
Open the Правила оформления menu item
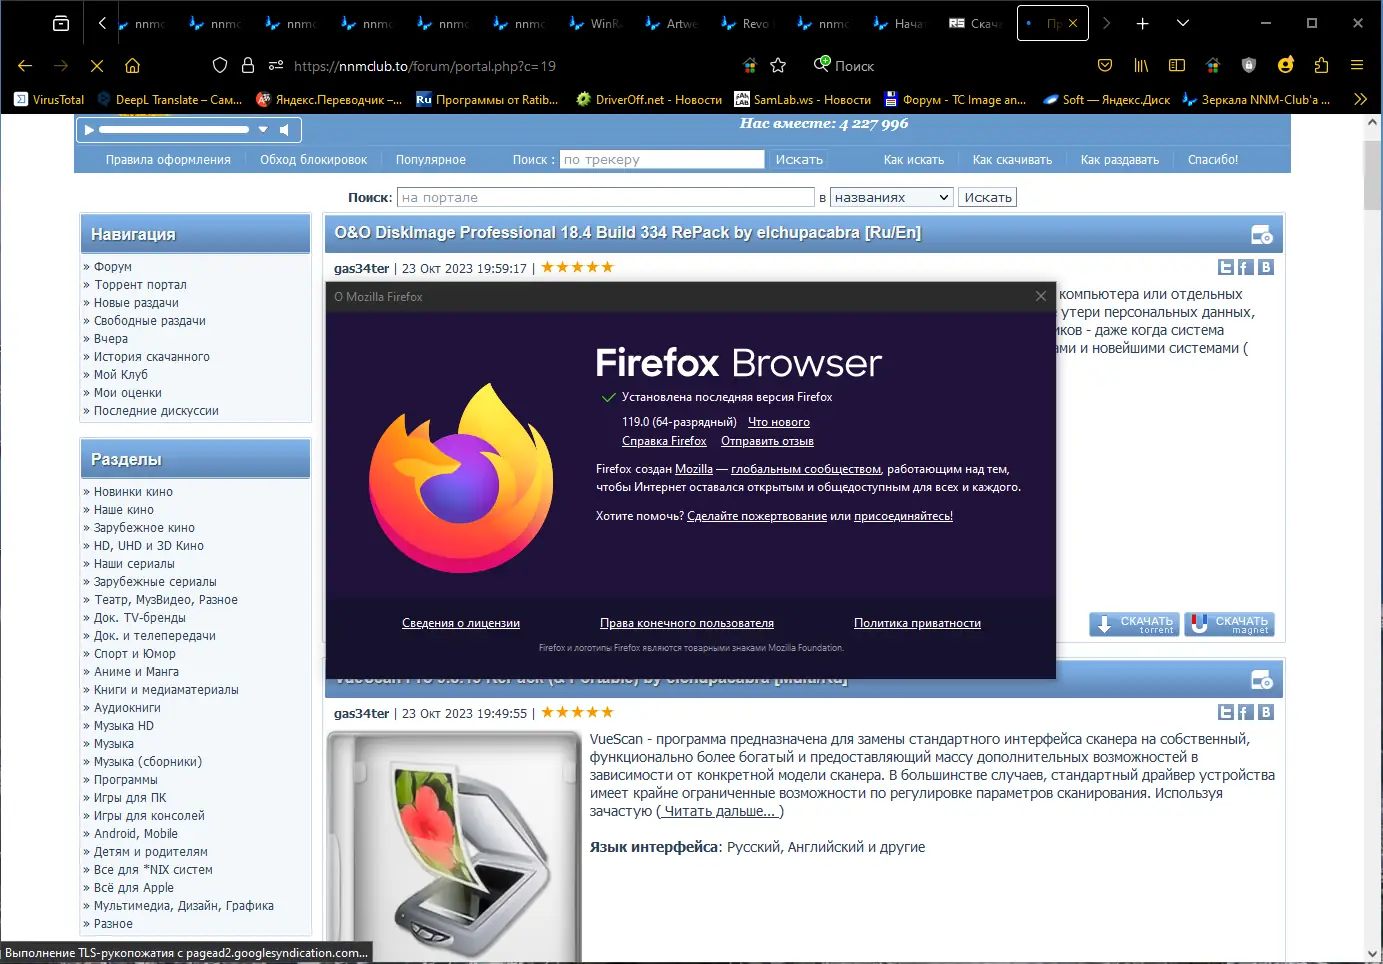(x=168, y=160)
